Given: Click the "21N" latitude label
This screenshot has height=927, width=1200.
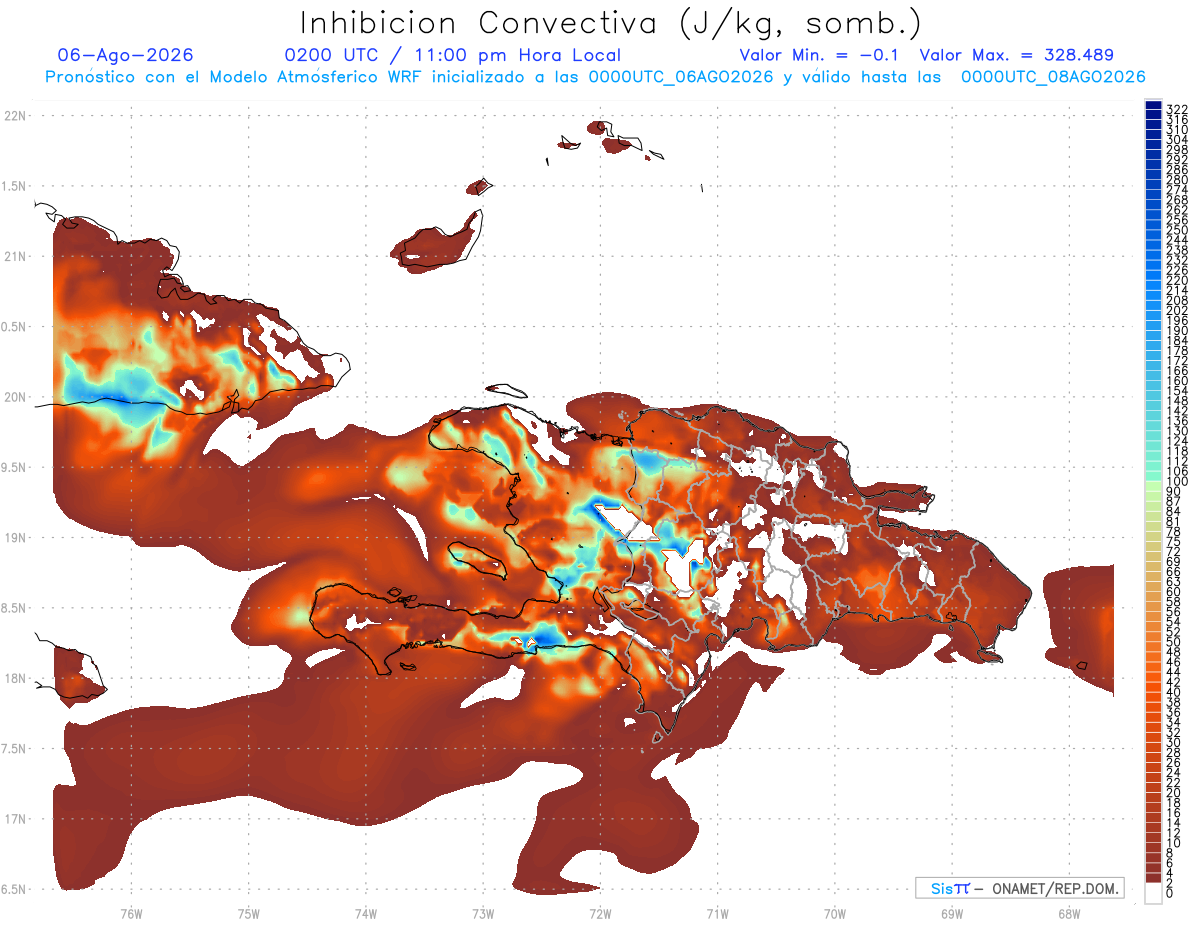Looking at the screenshot, I should [15, 256].
